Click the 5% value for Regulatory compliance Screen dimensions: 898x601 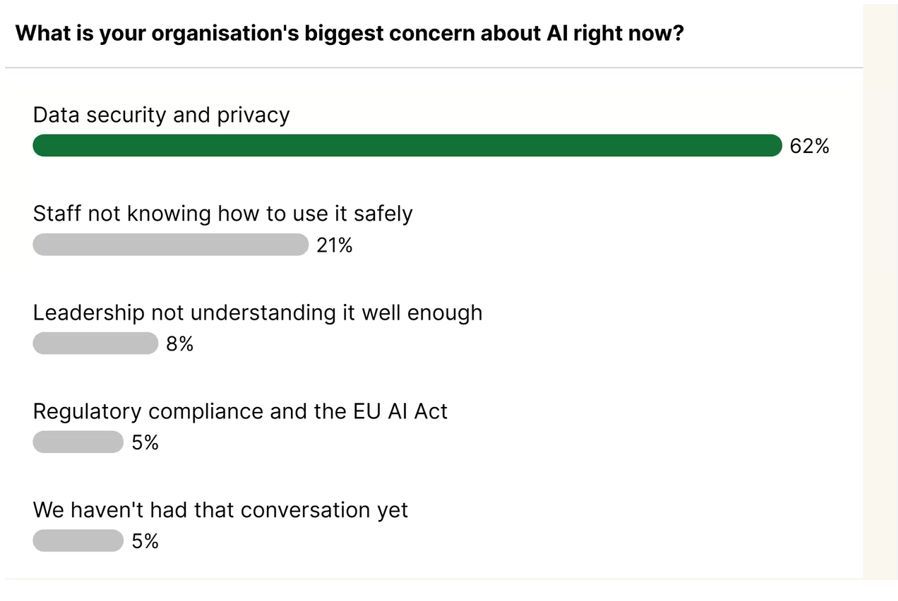point(145,443)
